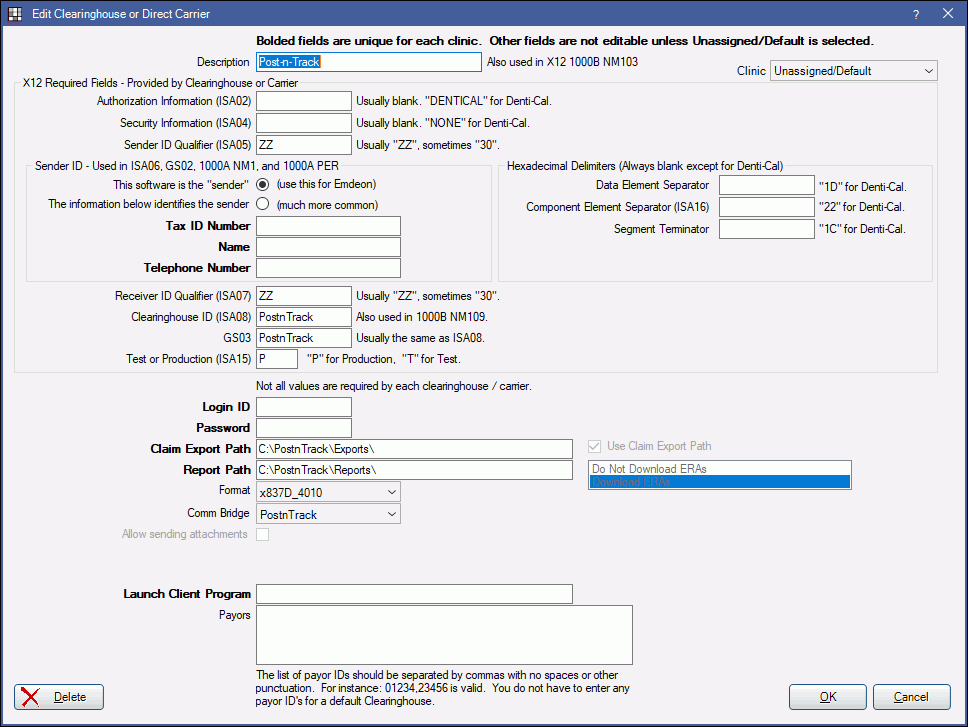Click the Test or Production (ISA15) field
Screen dimensions: 968x727
coord(277,359)
